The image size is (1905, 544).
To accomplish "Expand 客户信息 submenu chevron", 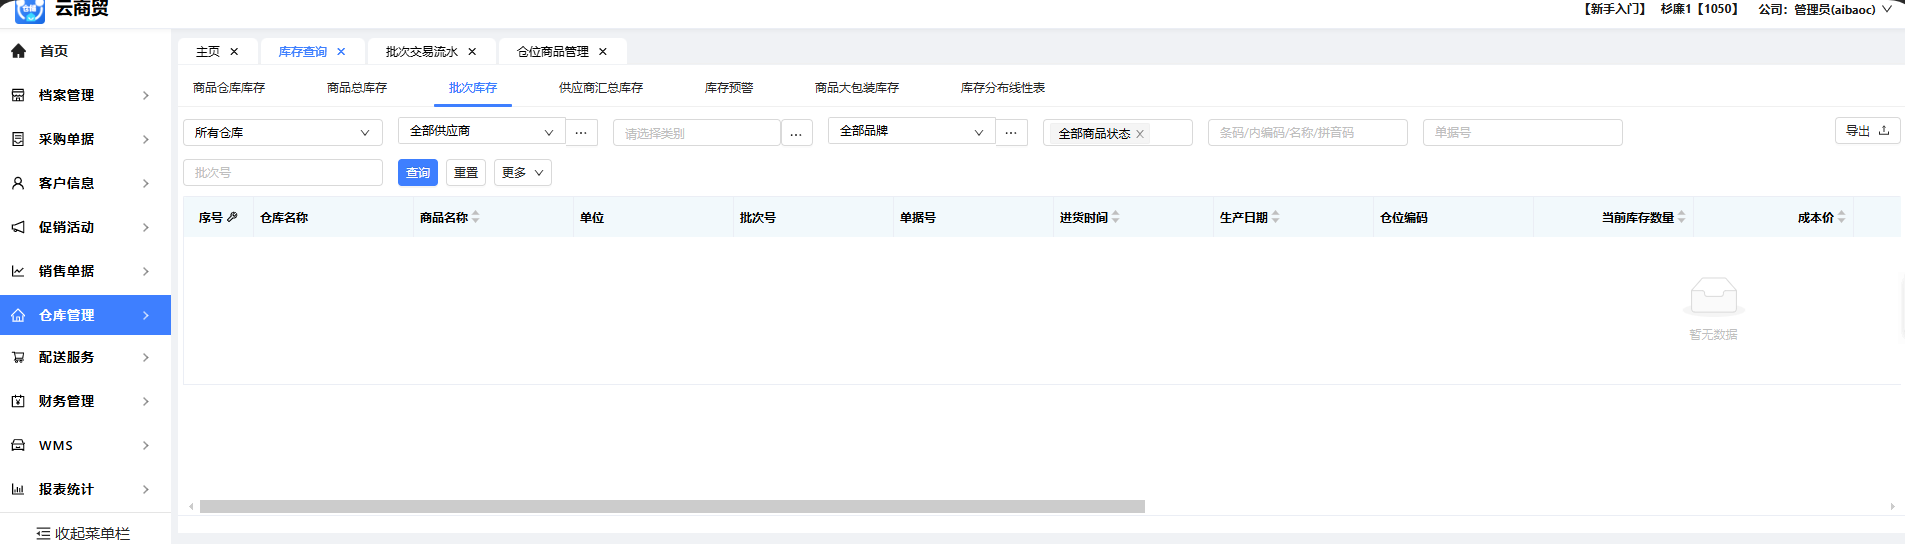I will tap(146, 183).
